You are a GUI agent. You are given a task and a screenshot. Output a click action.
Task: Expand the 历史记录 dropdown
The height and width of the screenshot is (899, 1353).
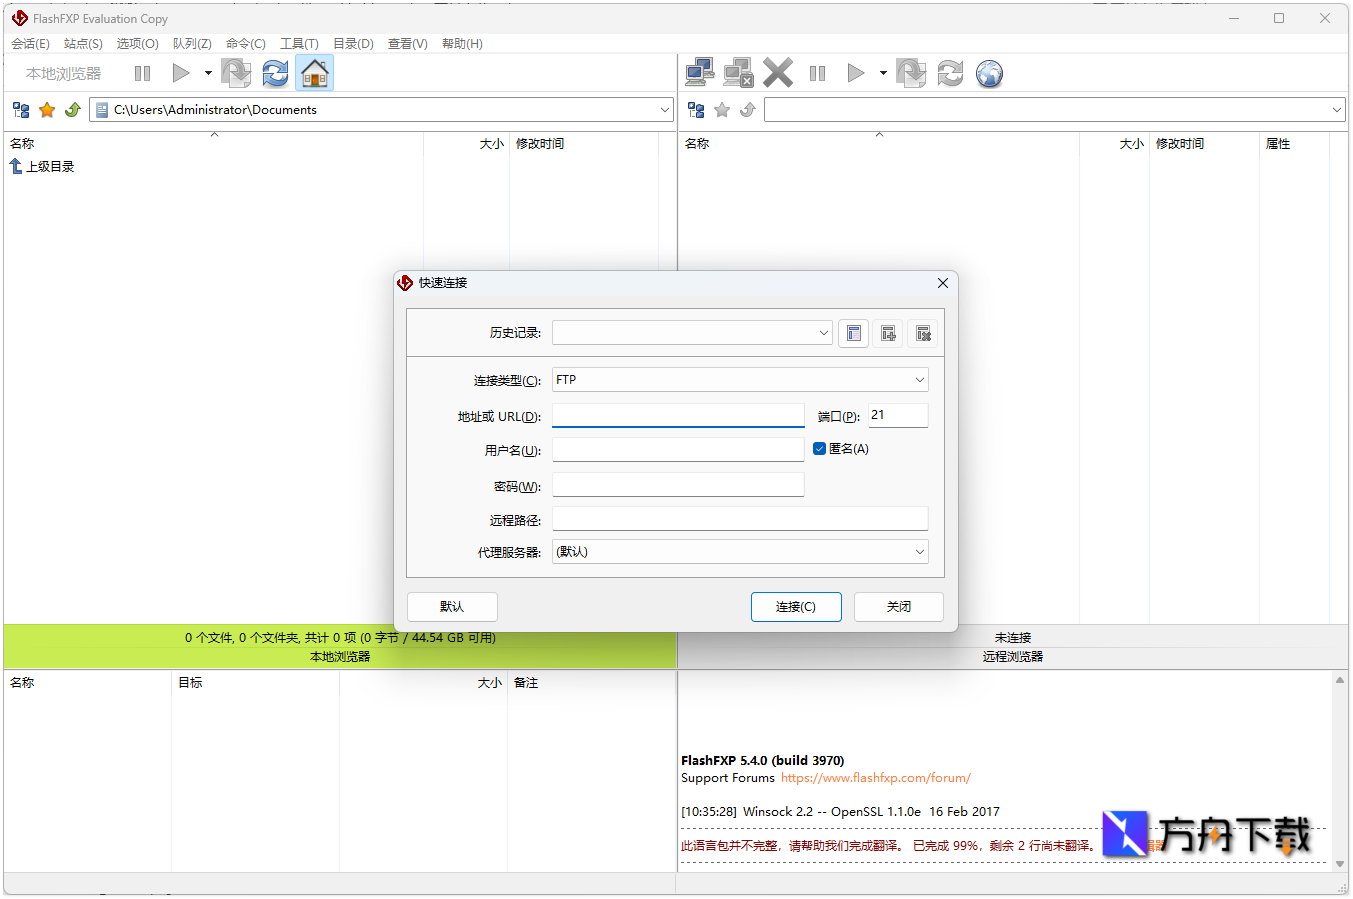pyautogui.click(x=824, y=333)
